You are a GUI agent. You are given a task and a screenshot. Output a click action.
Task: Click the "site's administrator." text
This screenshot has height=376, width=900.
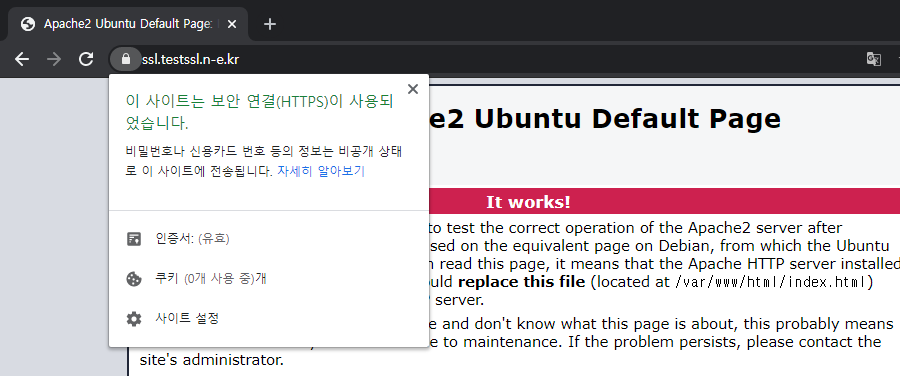point(212,361)
